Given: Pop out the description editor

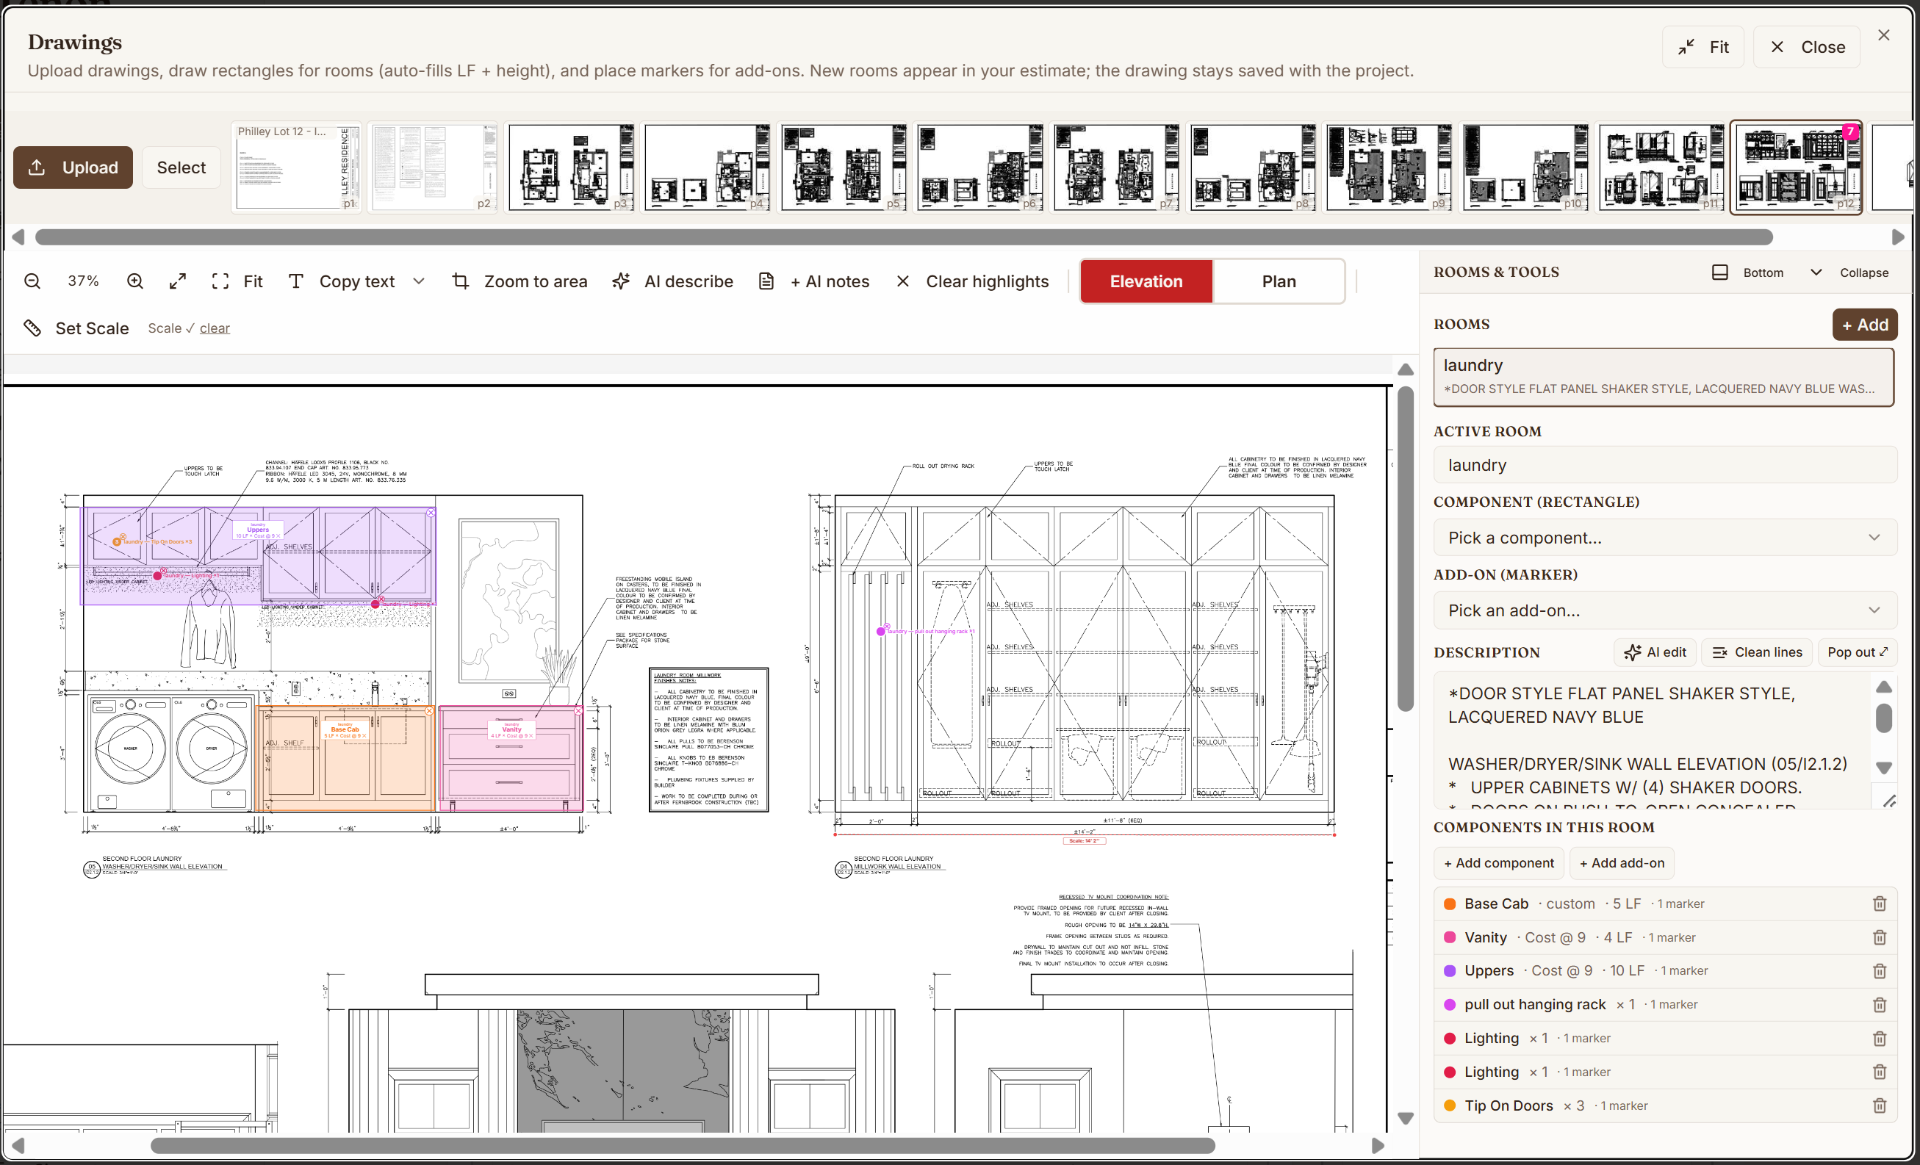Looking at the screenshot, I should (x=1857, y=652).
